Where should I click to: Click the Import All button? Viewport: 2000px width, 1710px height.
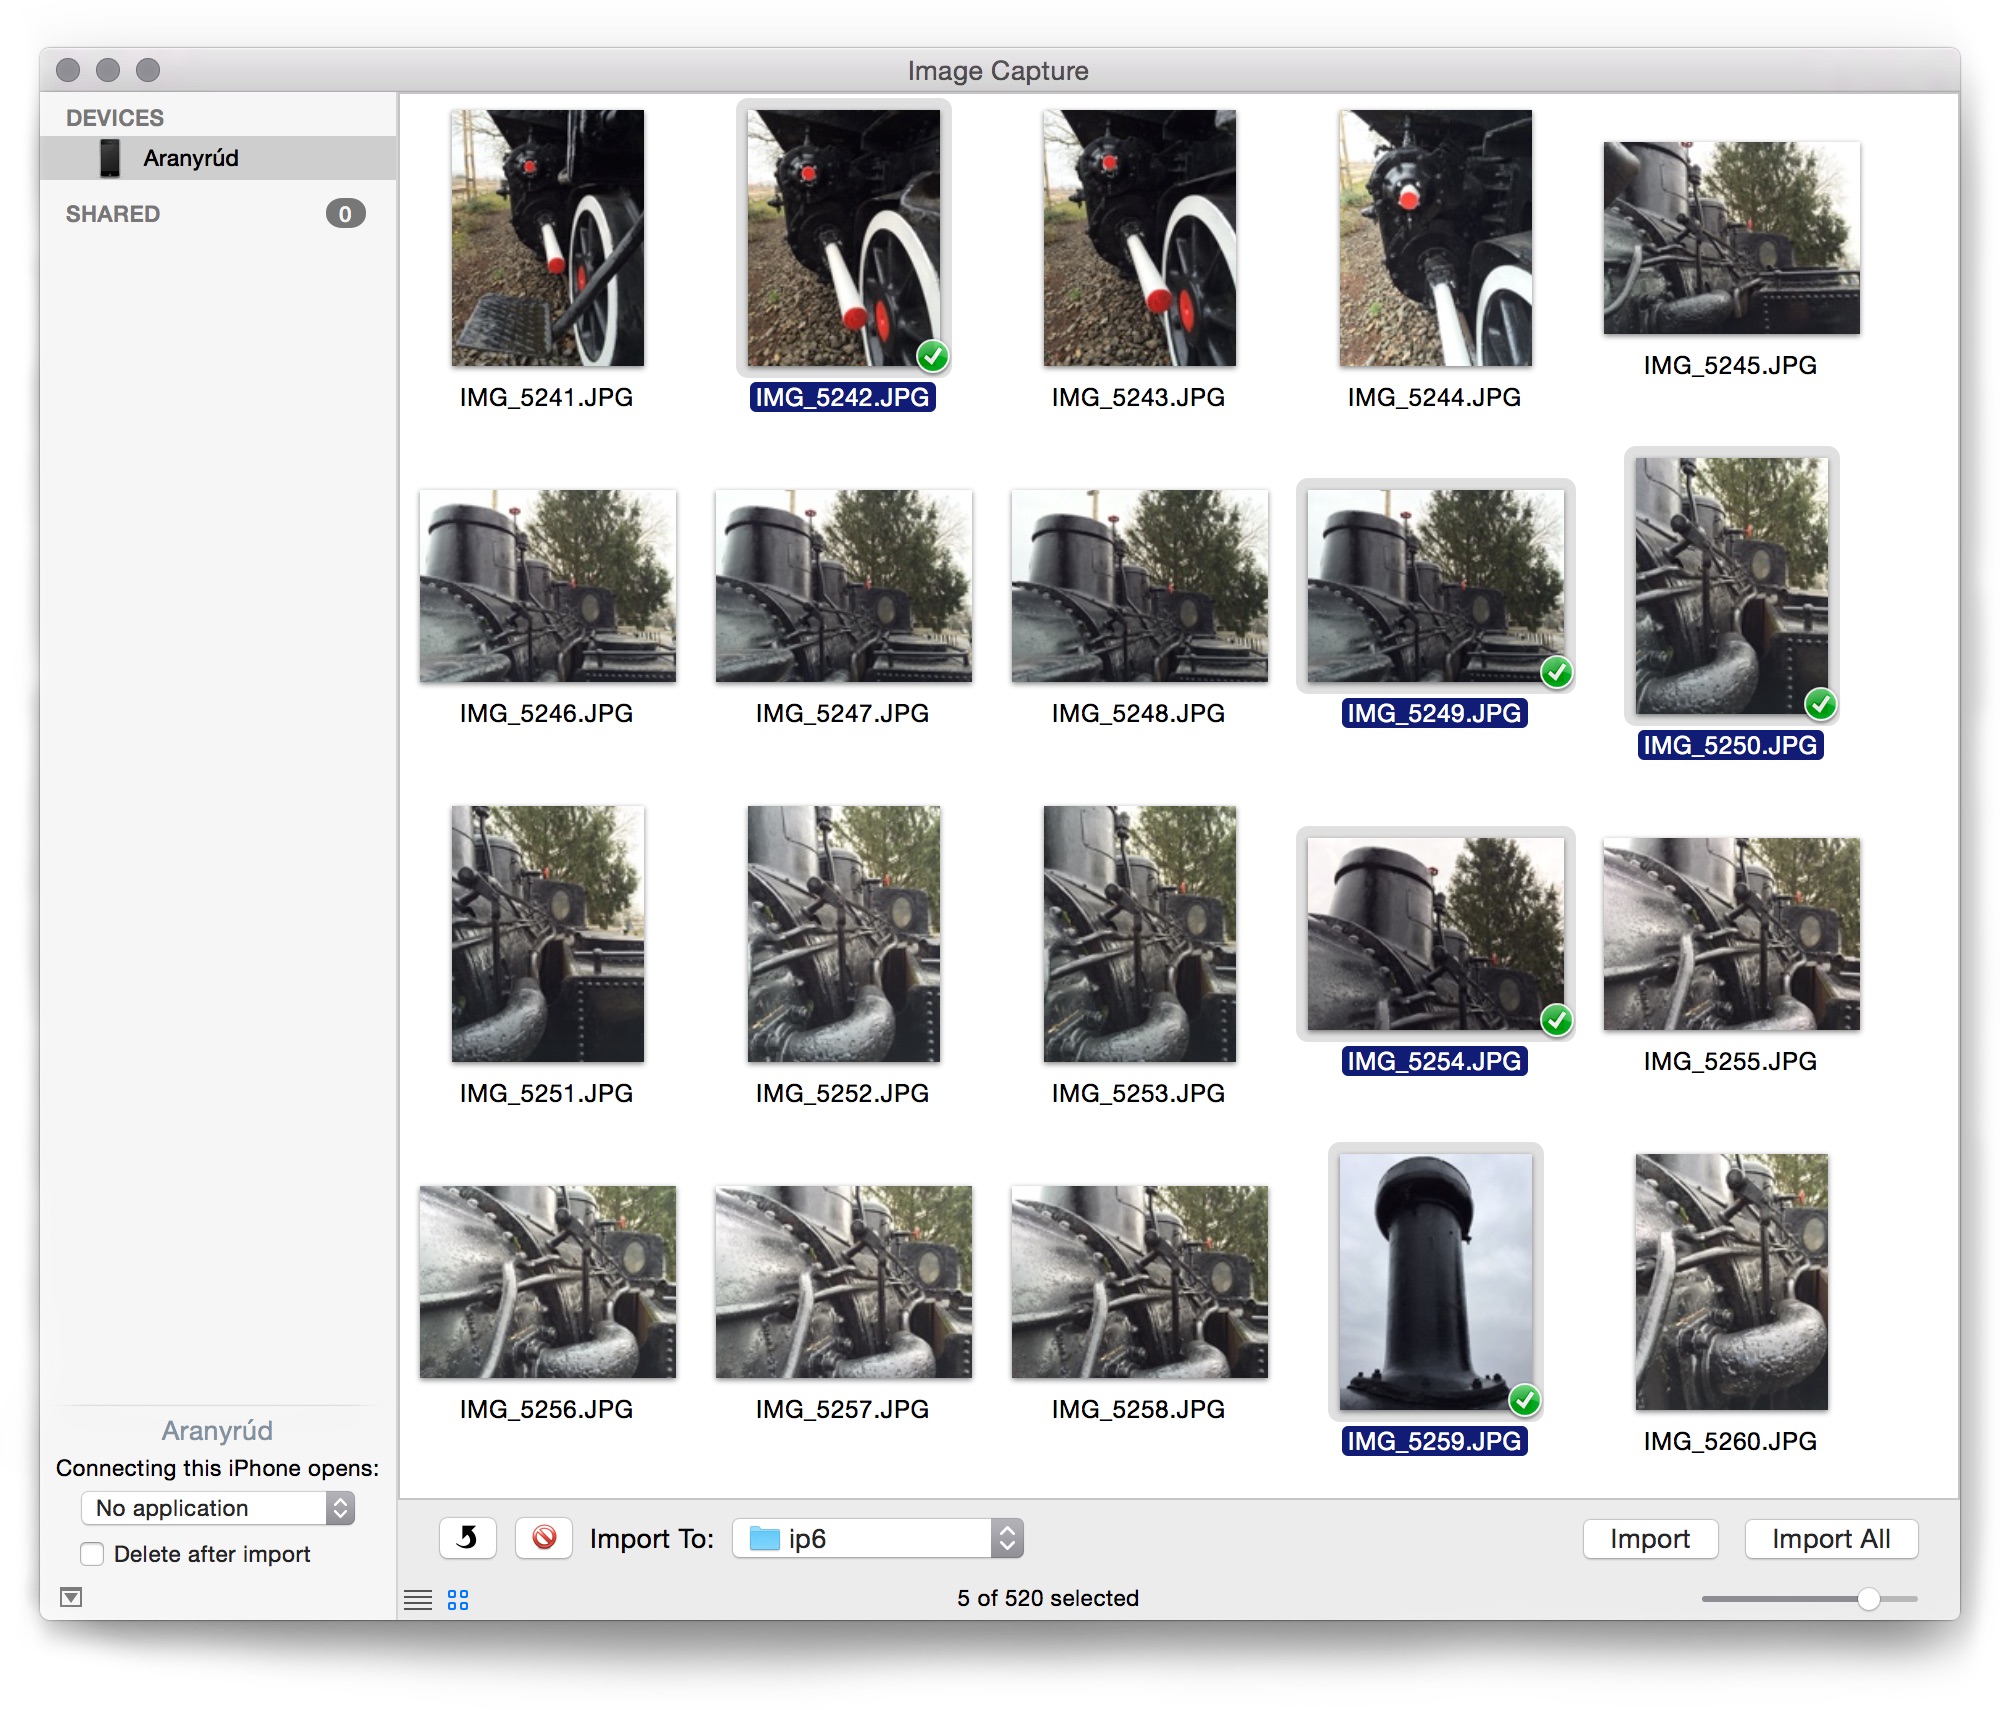1831,1539
